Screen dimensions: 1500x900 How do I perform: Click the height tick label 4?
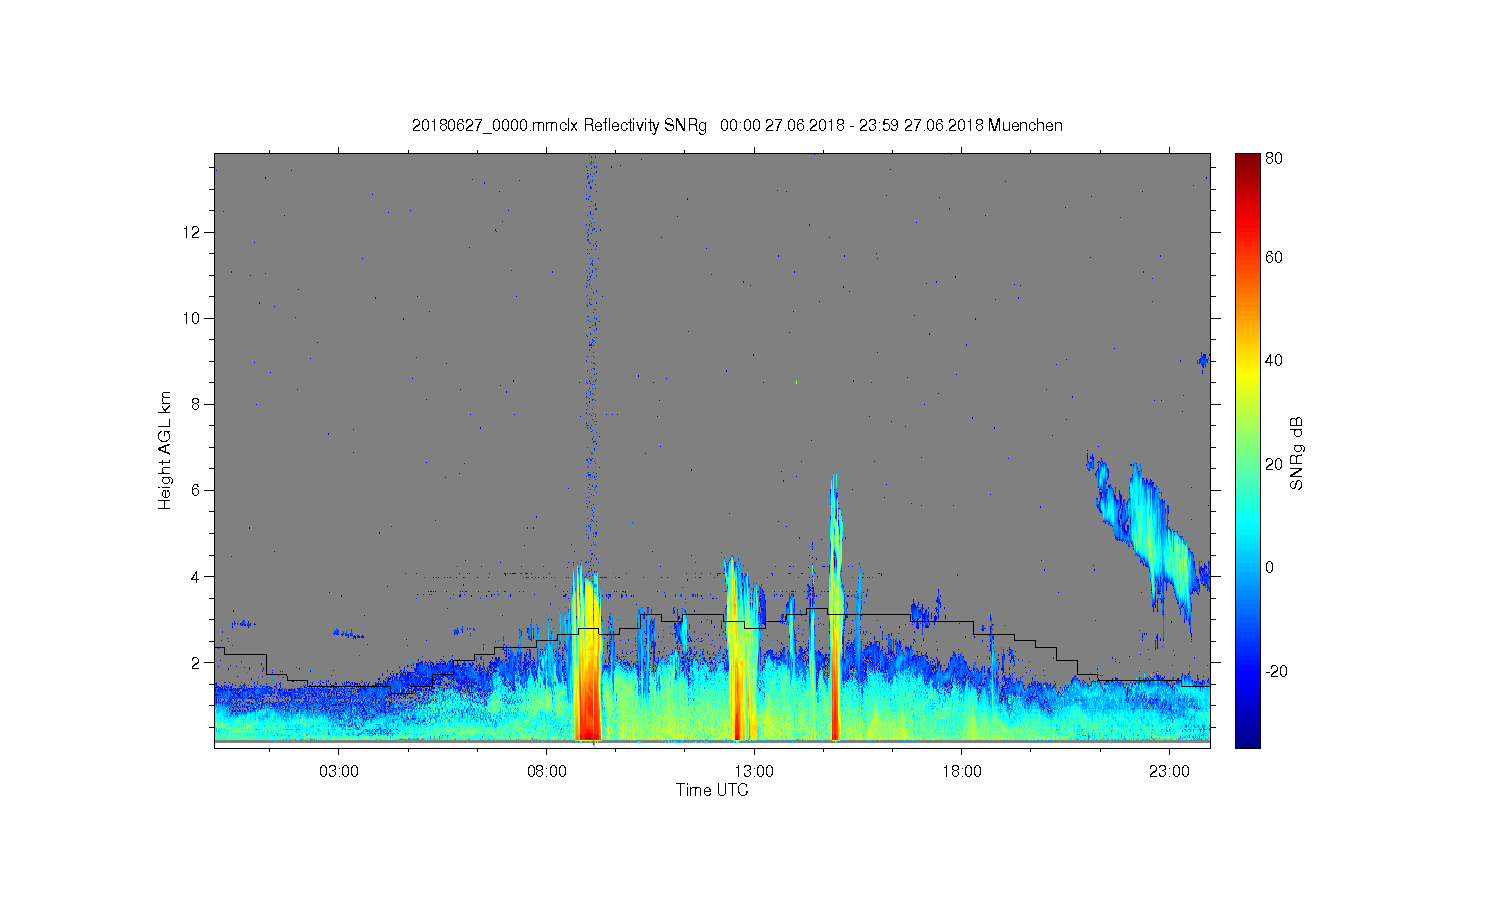pyautogui.click(x=197, y=576)
